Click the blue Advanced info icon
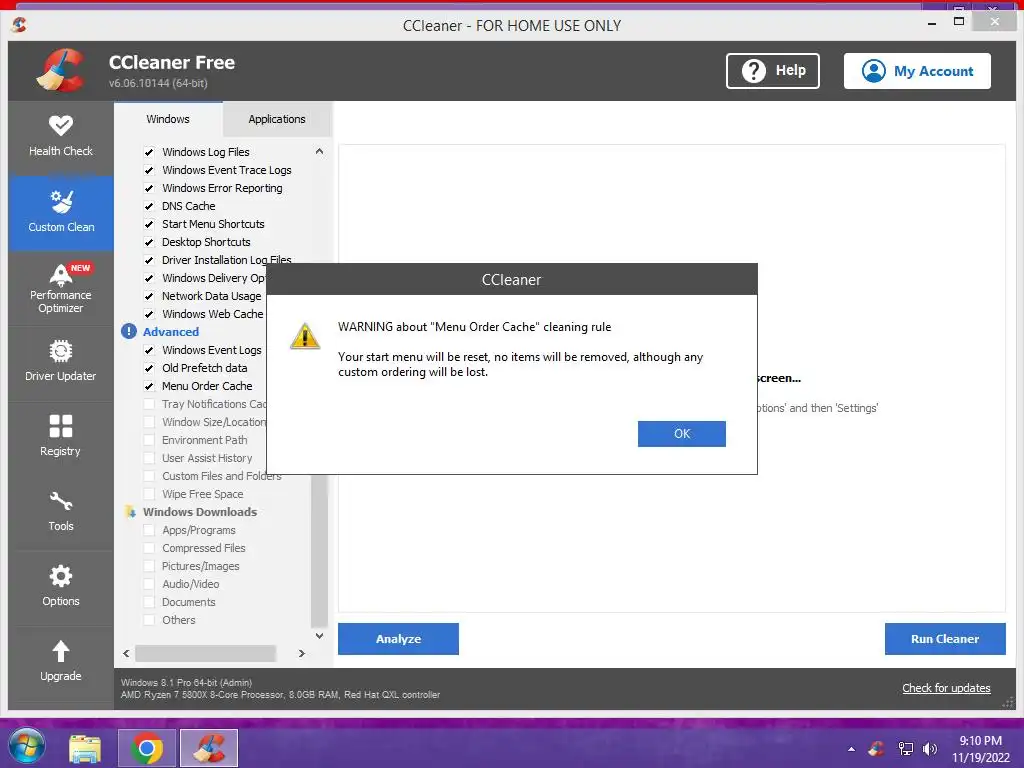The width and height of the screenshot is (1024, 768). click(x=129, y=332)
